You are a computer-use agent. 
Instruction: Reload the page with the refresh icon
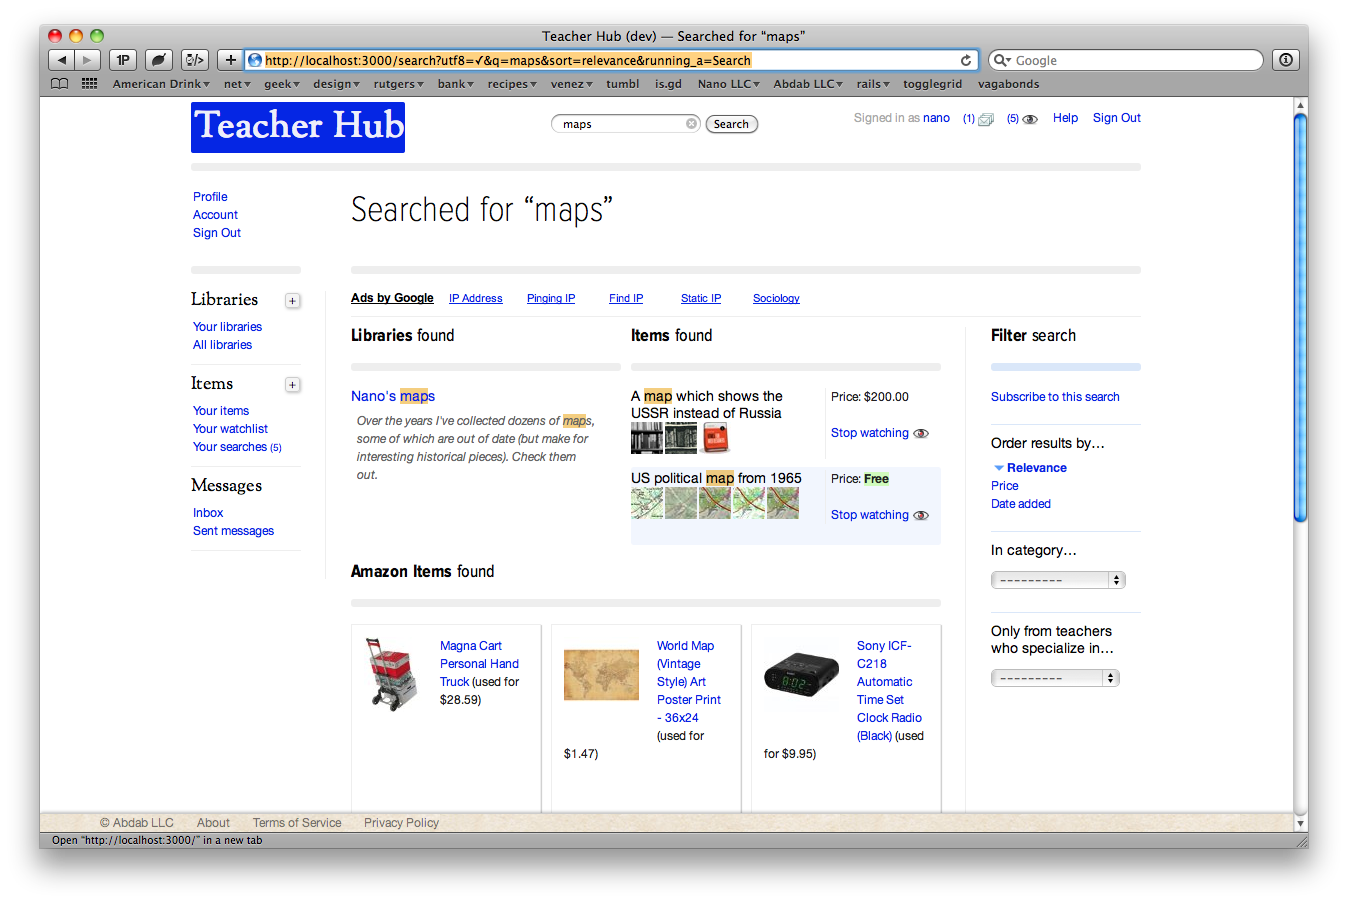(966, 60)
